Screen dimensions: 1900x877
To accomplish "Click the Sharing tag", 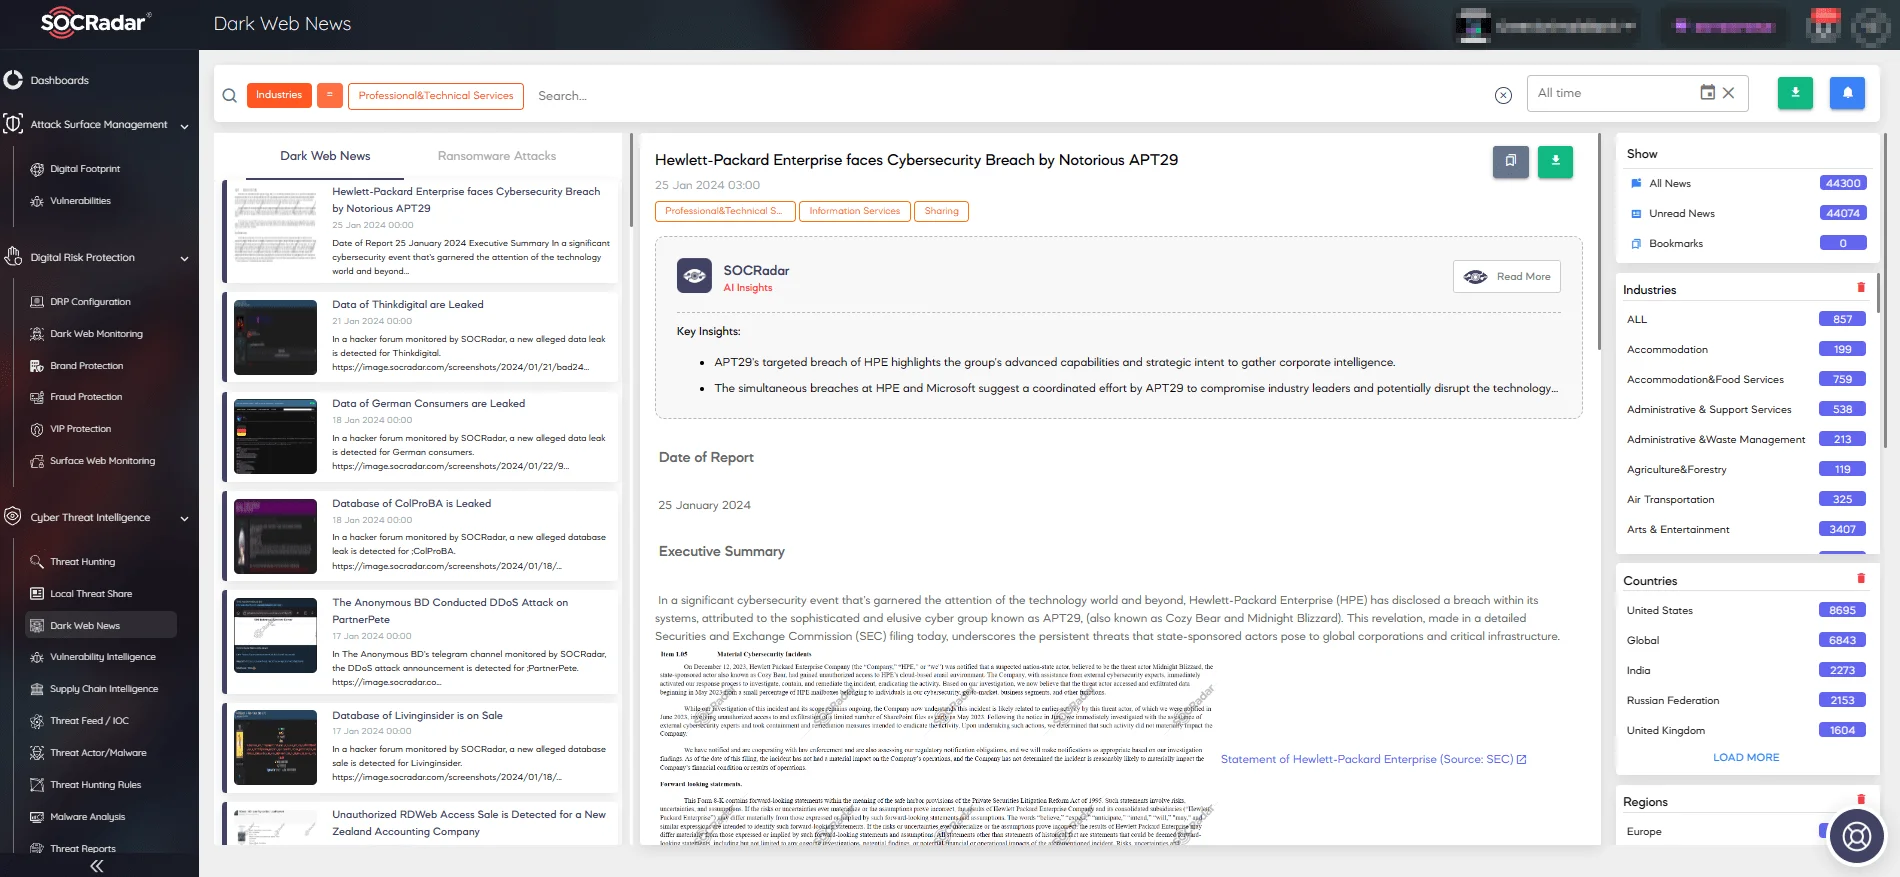I will (942, 211).
